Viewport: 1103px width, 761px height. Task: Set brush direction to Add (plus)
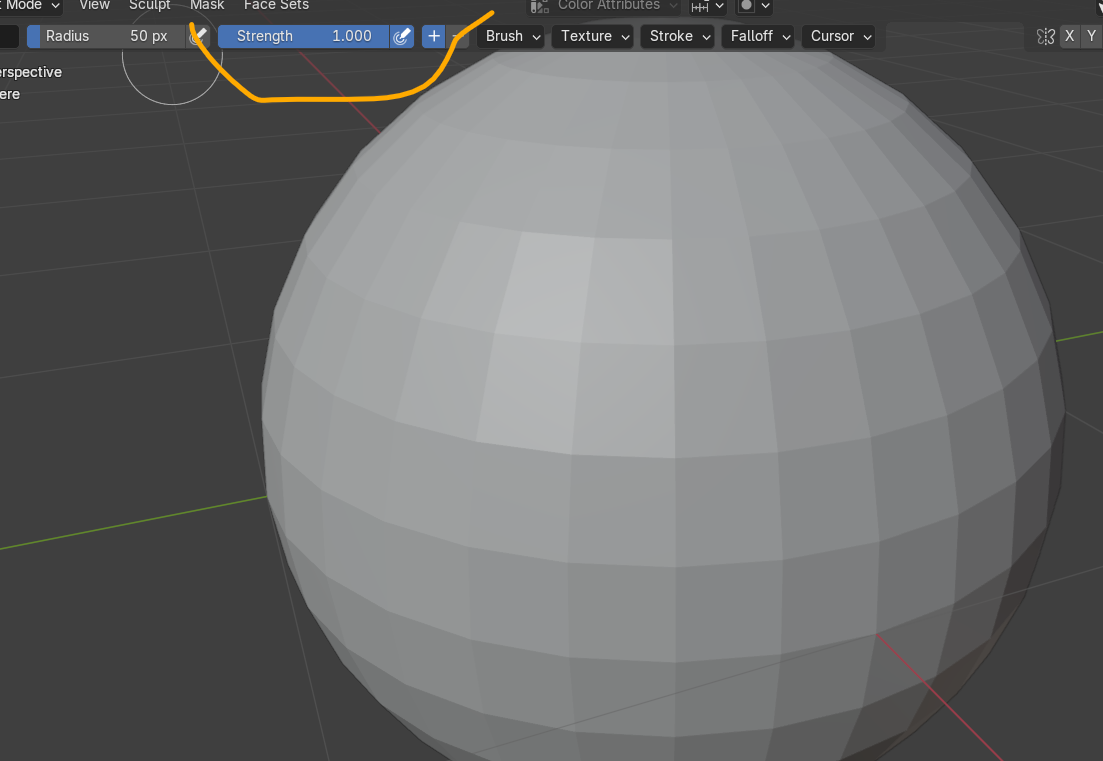[434, 36]
